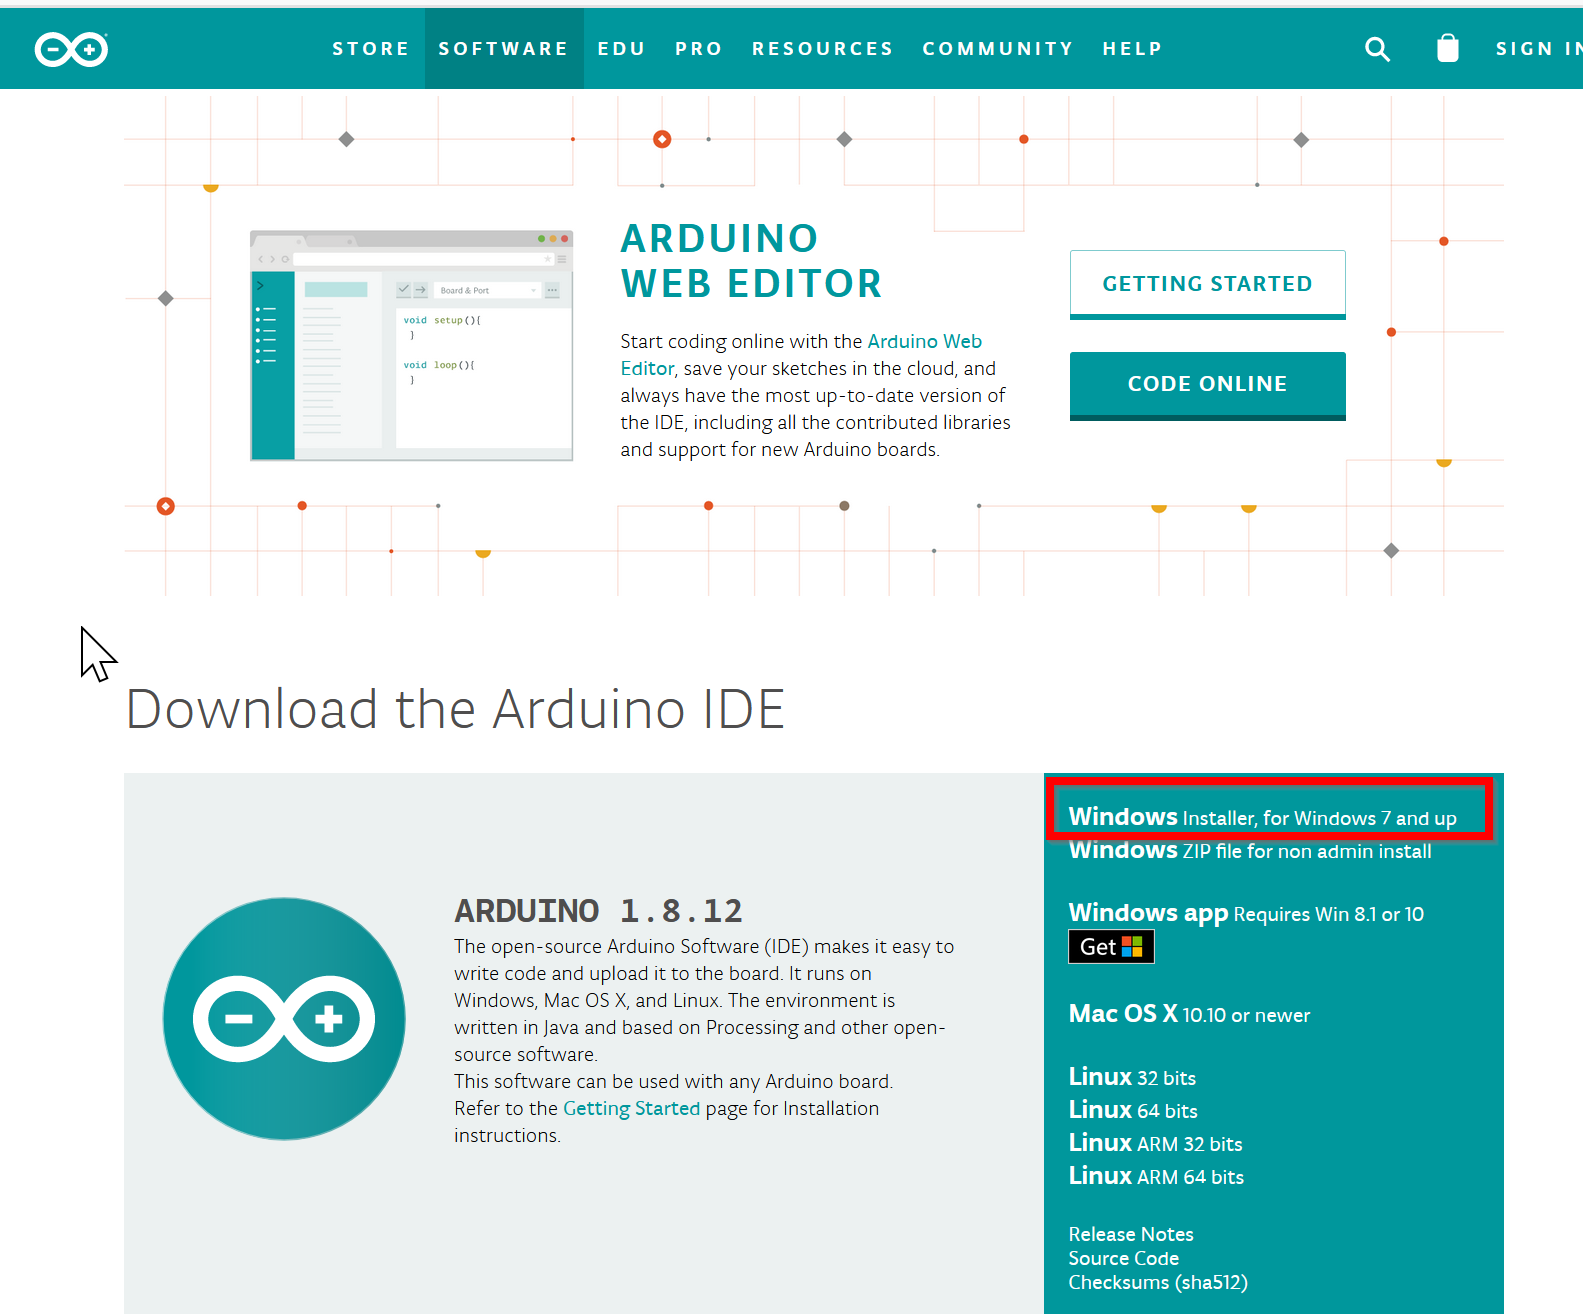Screen dimensions: 1583x1314
Task: Download Mac OS X 10.10 or newer
Action: coord(1189,1014)
